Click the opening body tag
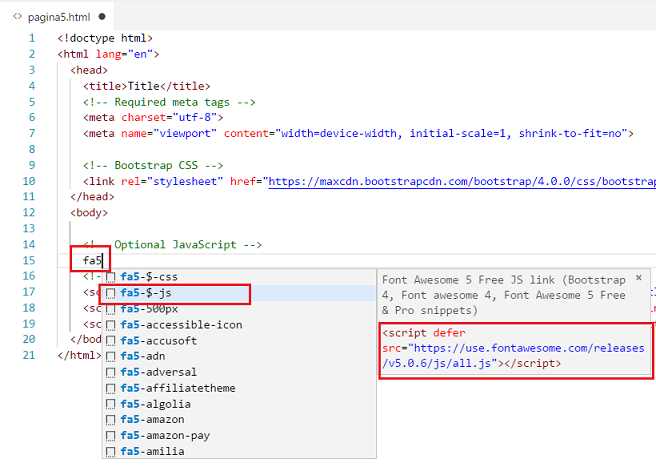 89,213
